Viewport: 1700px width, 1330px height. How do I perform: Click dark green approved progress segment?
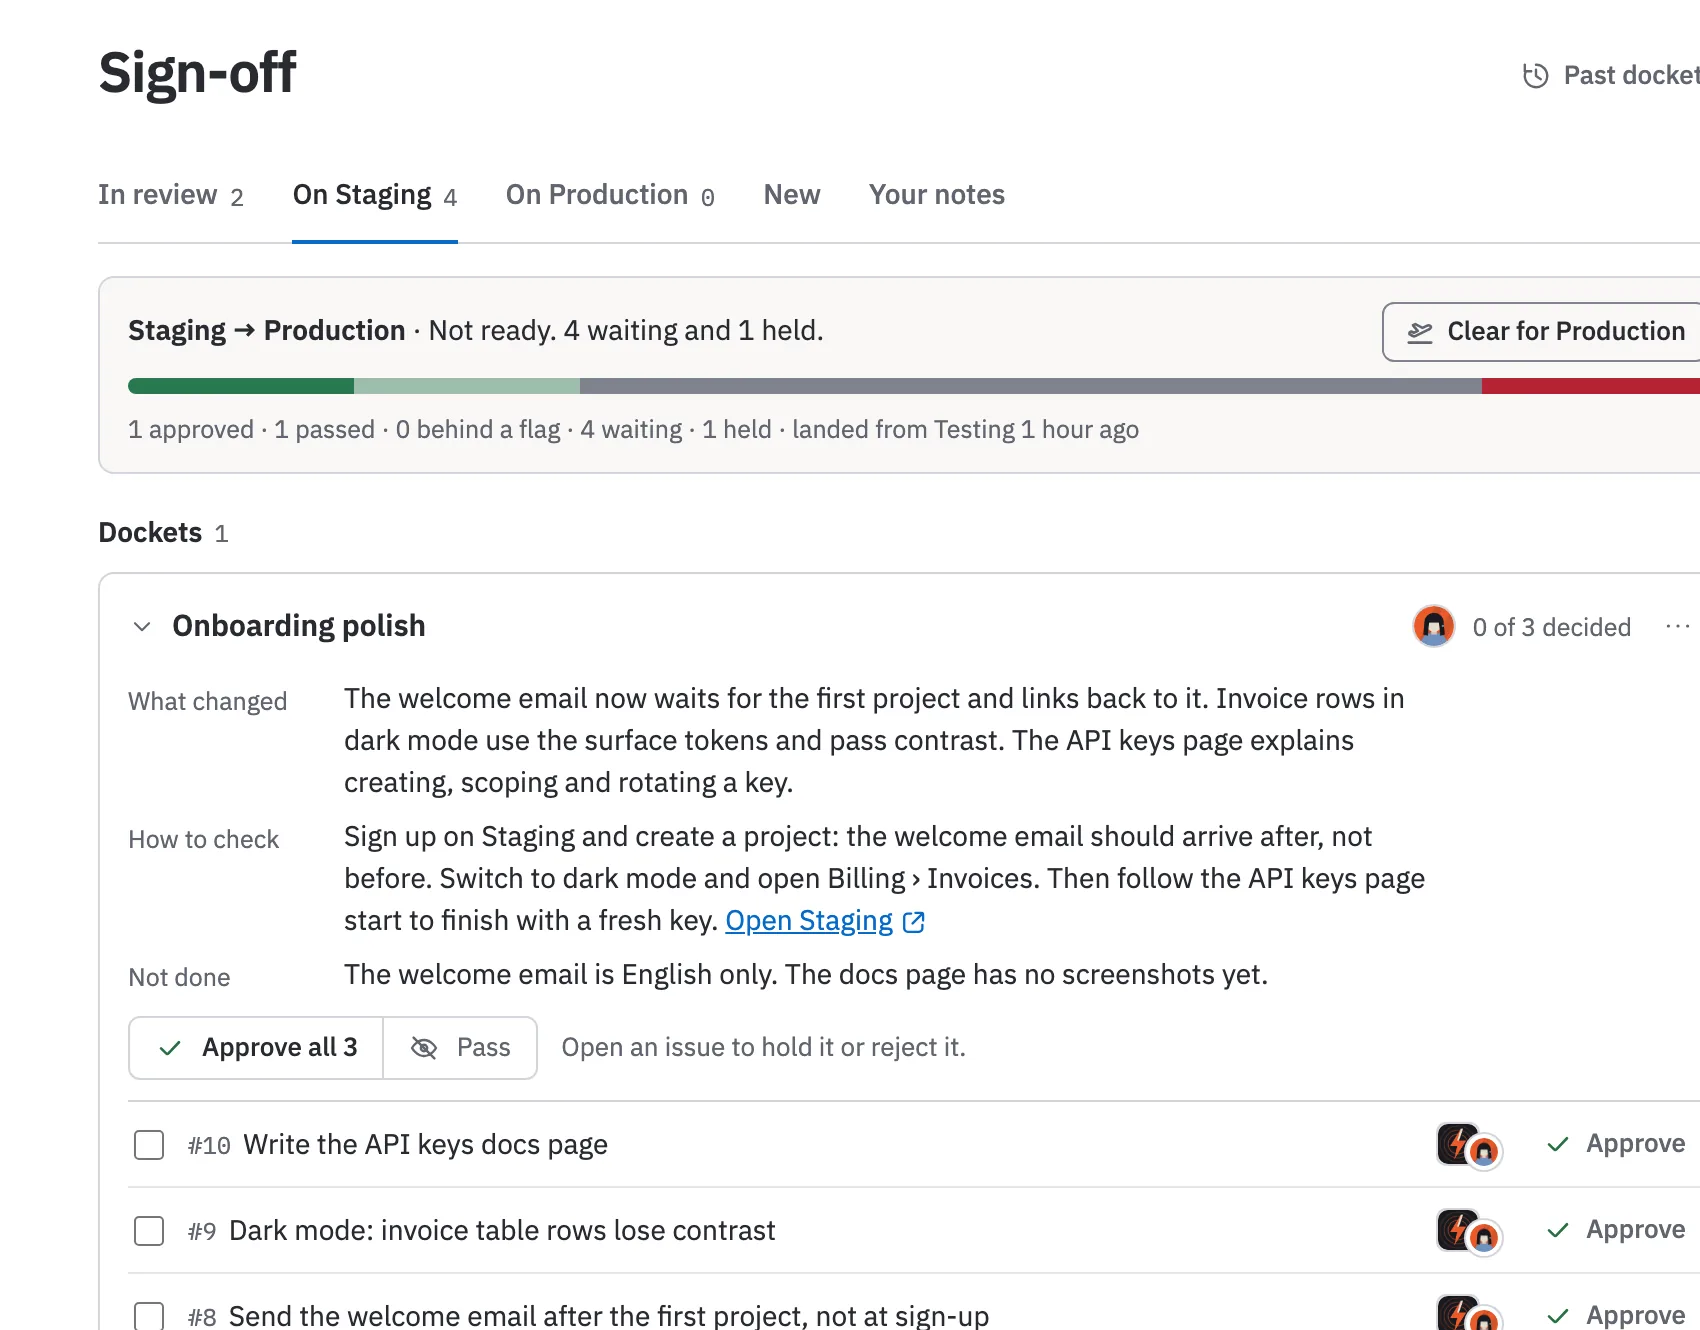click(x=241, y=386)
